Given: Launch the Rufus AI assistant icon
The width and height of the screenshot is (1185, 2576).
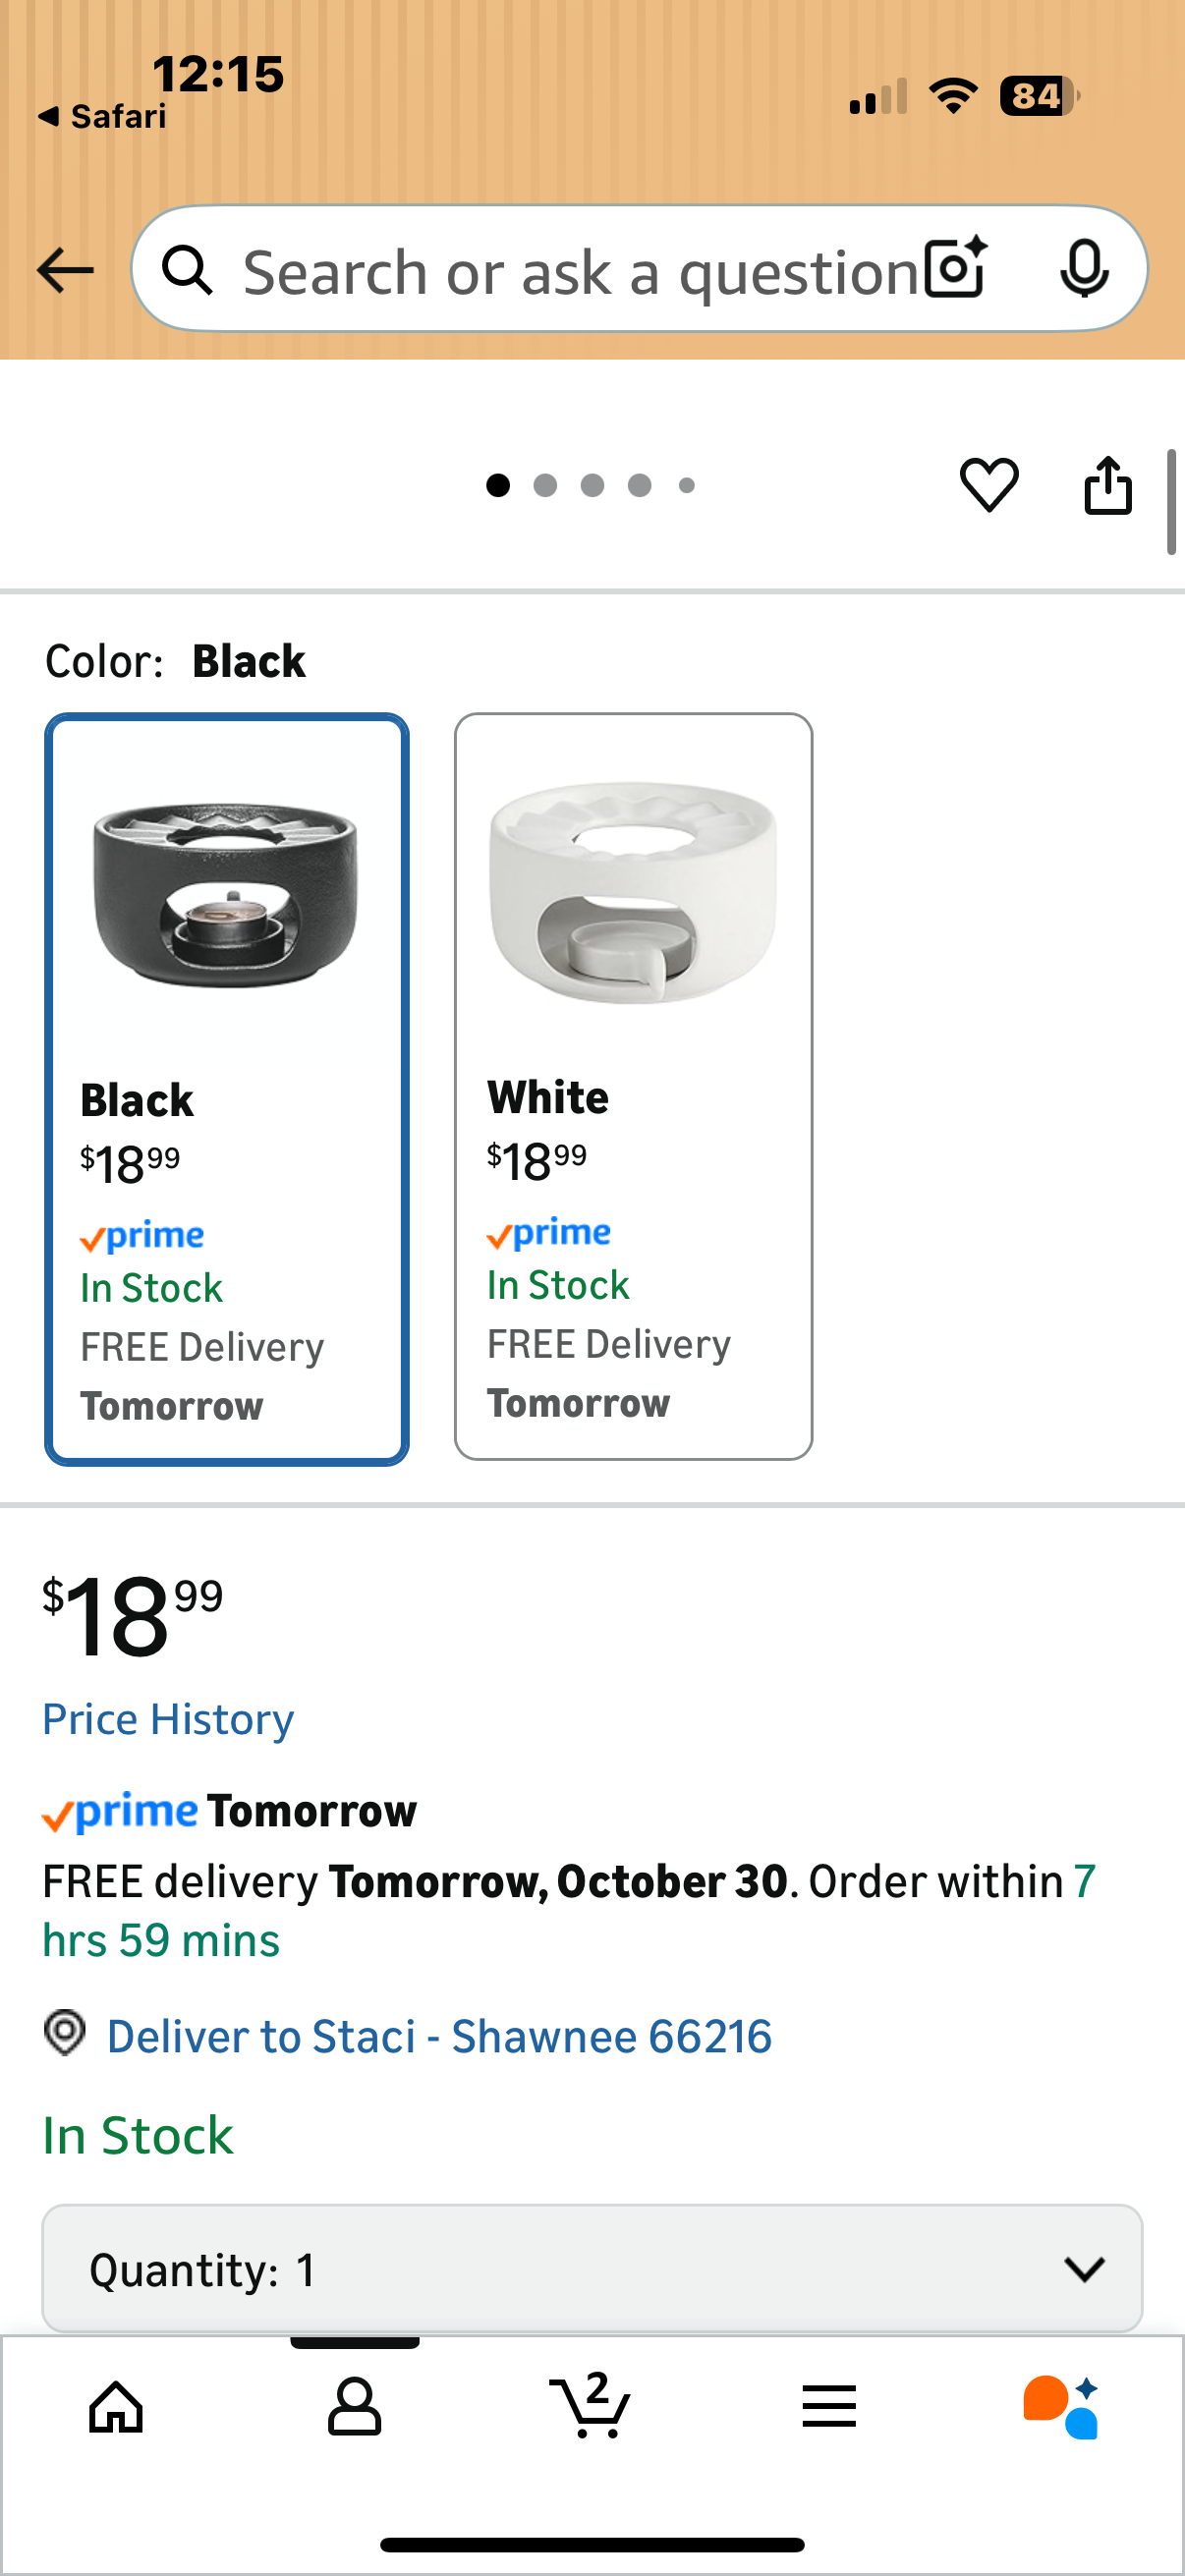Looking at the screenshot, I should click(1062, 2406).
